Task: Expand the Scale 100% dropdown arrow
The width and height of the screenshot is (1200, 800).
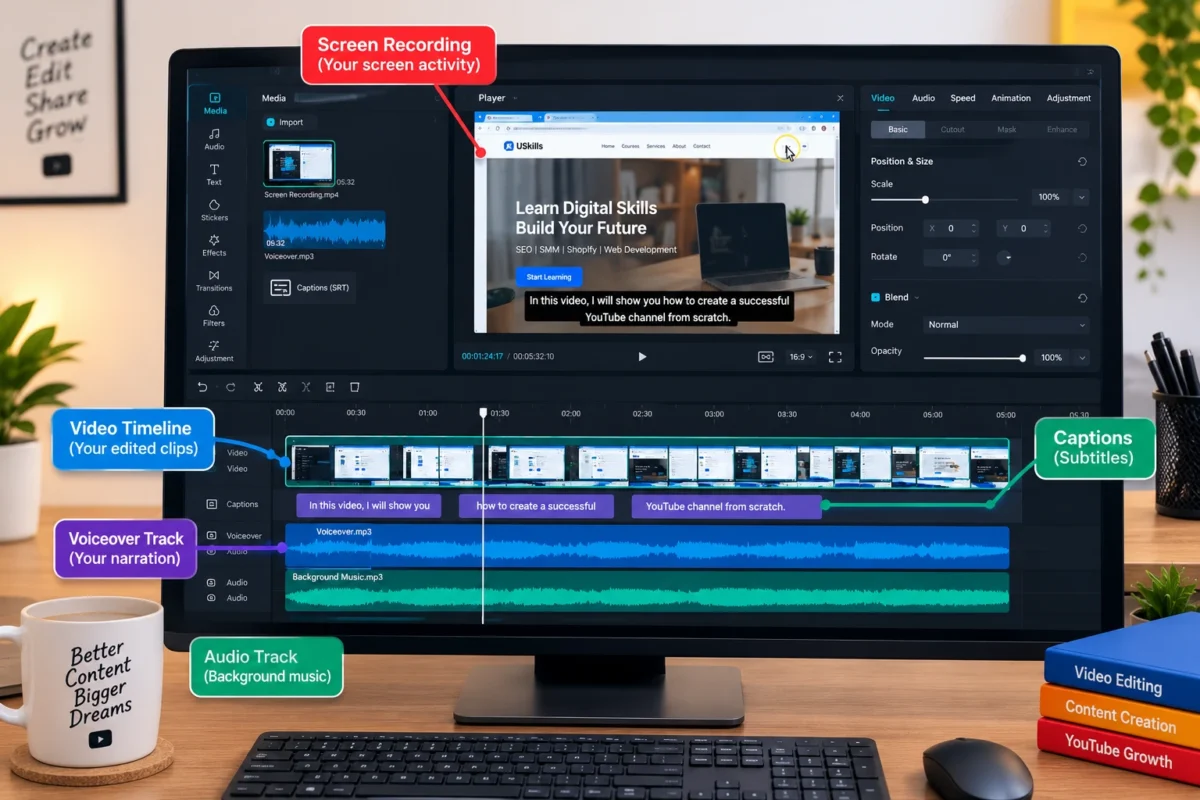Action: tap(1081, 197)
